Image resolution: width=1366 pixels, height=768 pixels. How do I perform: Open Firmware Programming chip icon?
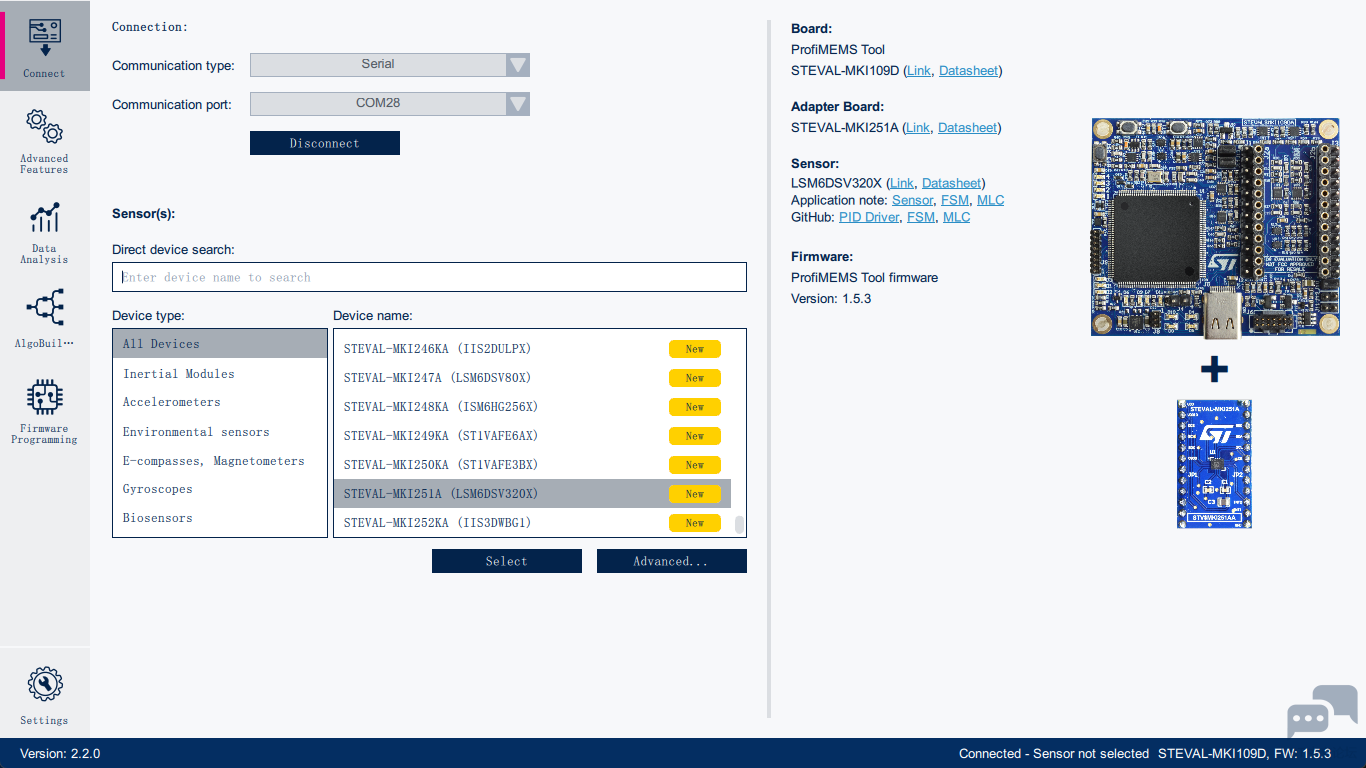pyautogui.click(x=44, y=397)
